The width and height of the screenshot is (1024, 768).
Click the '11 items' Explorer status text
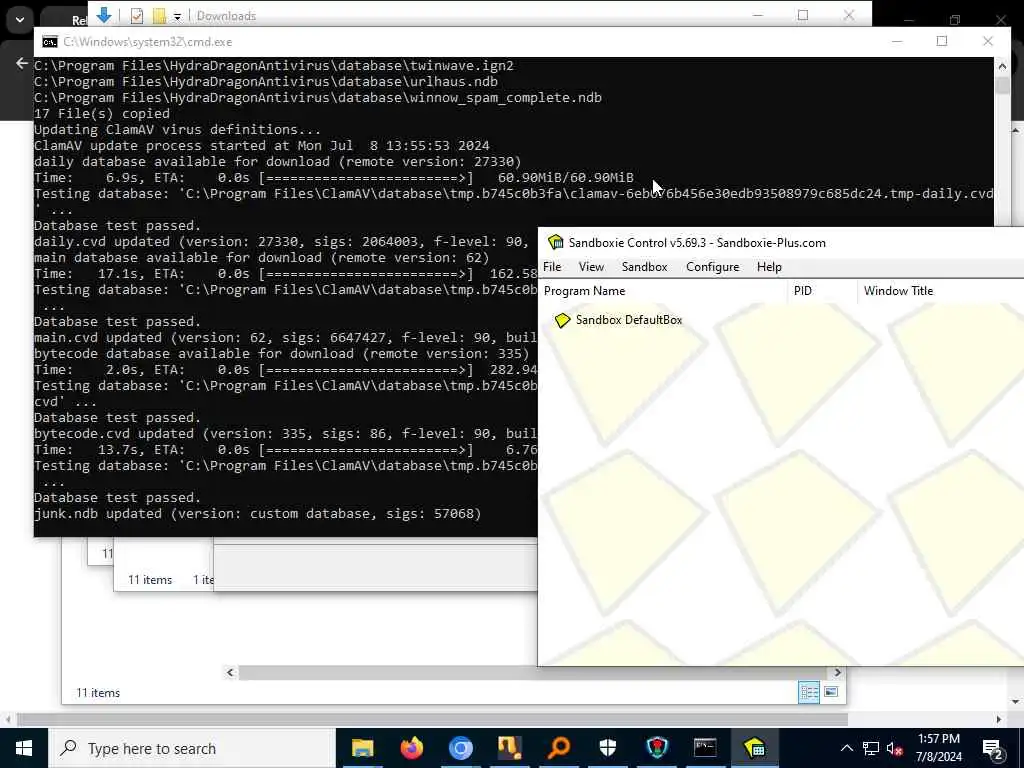pyautogui.click(x=98, y=692)
